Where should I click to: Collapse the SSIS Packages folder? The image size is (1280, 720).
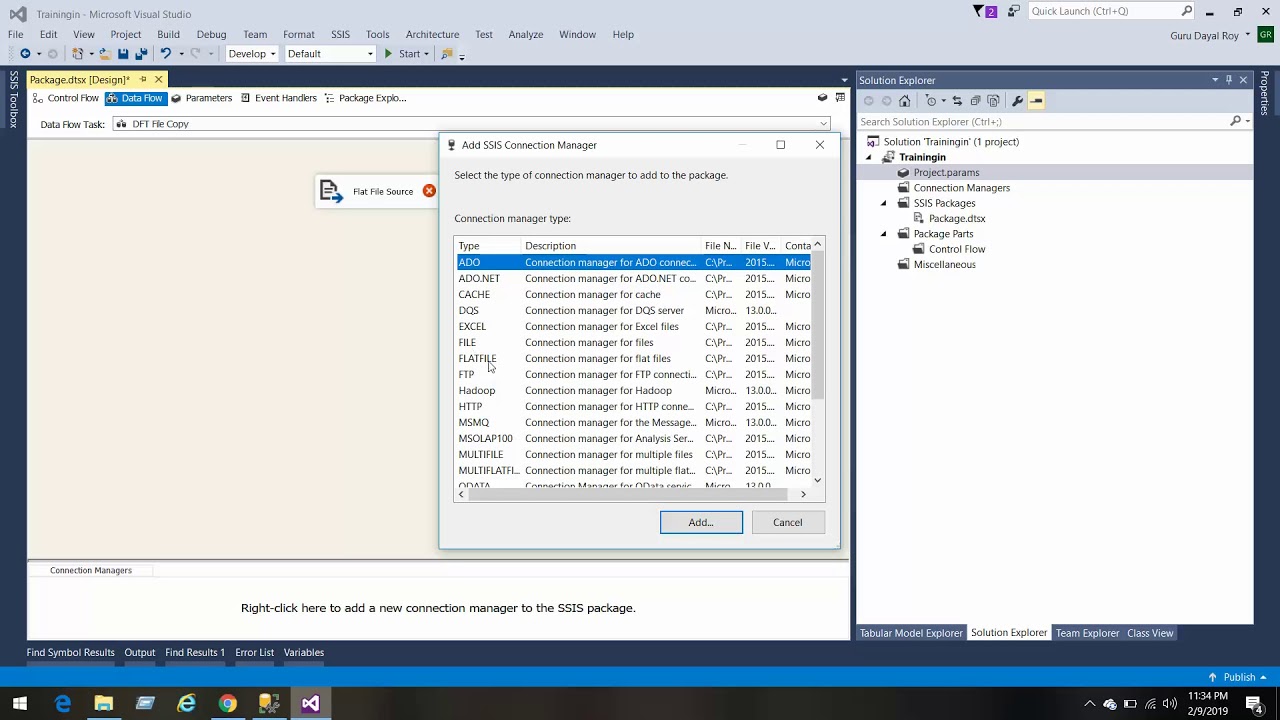[883, 203]
